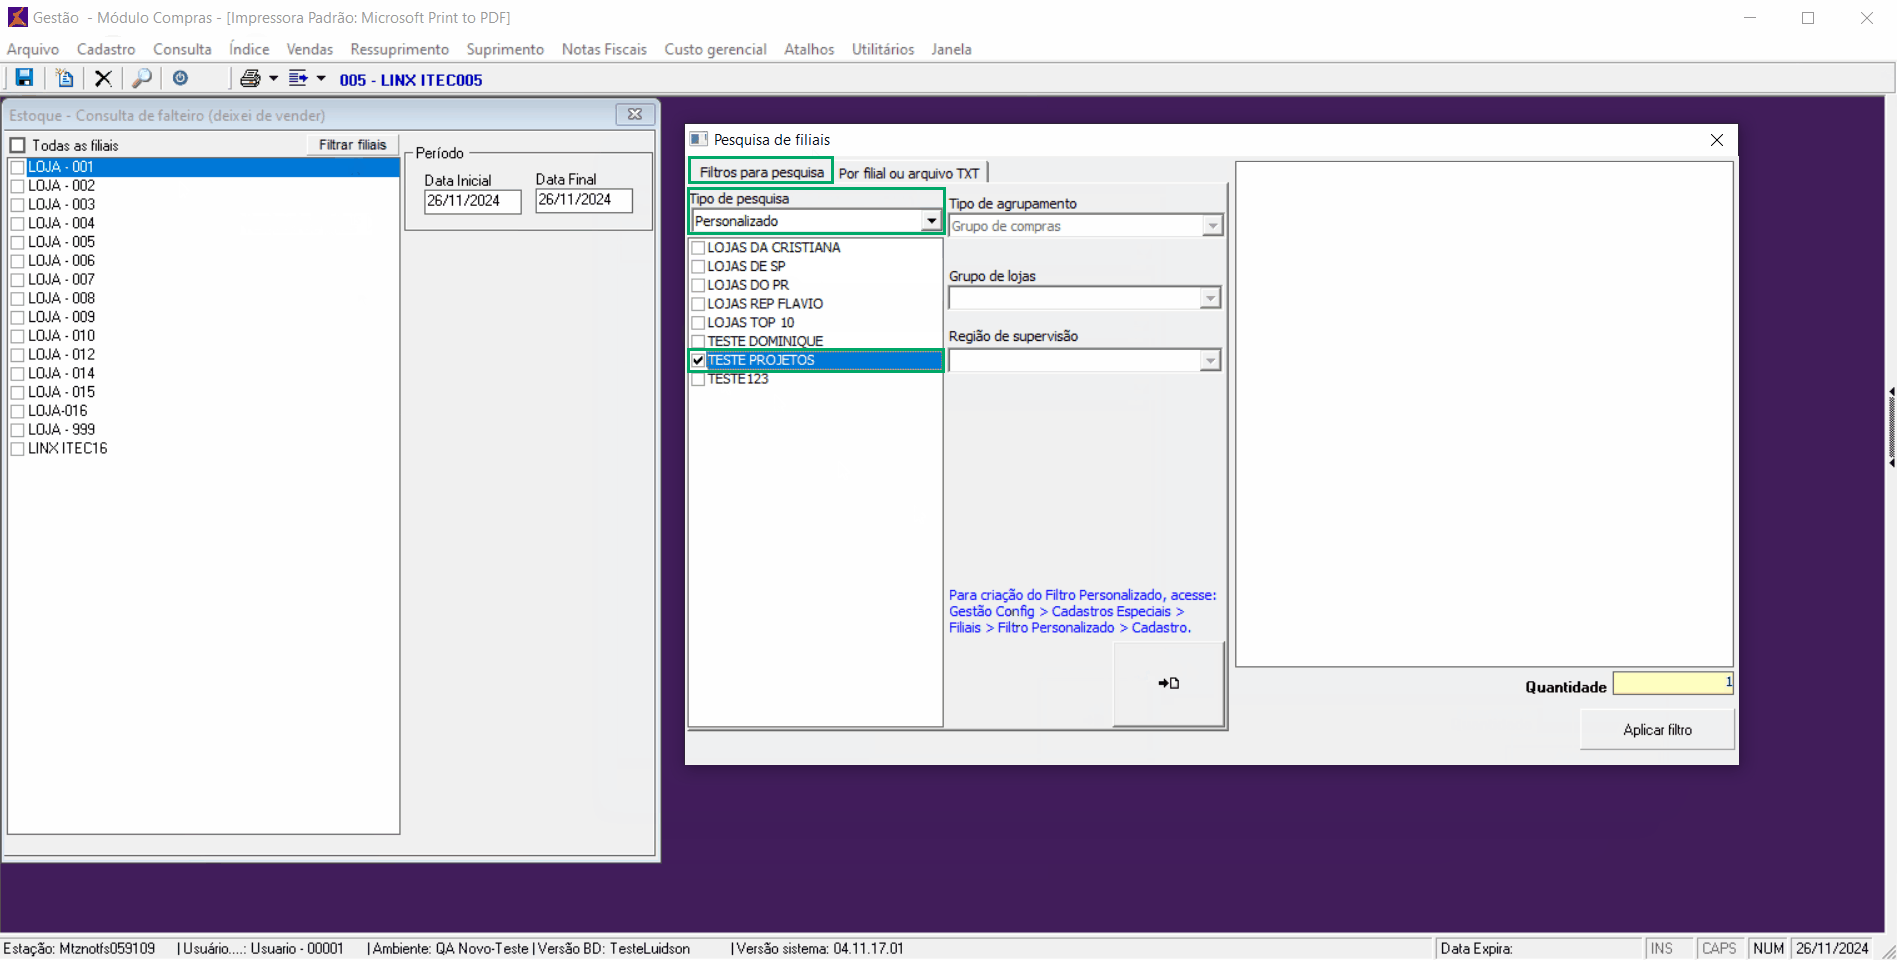Screen dimensions: 1897x960
Task: Click the Data Final date field
Action: (584, 200)
